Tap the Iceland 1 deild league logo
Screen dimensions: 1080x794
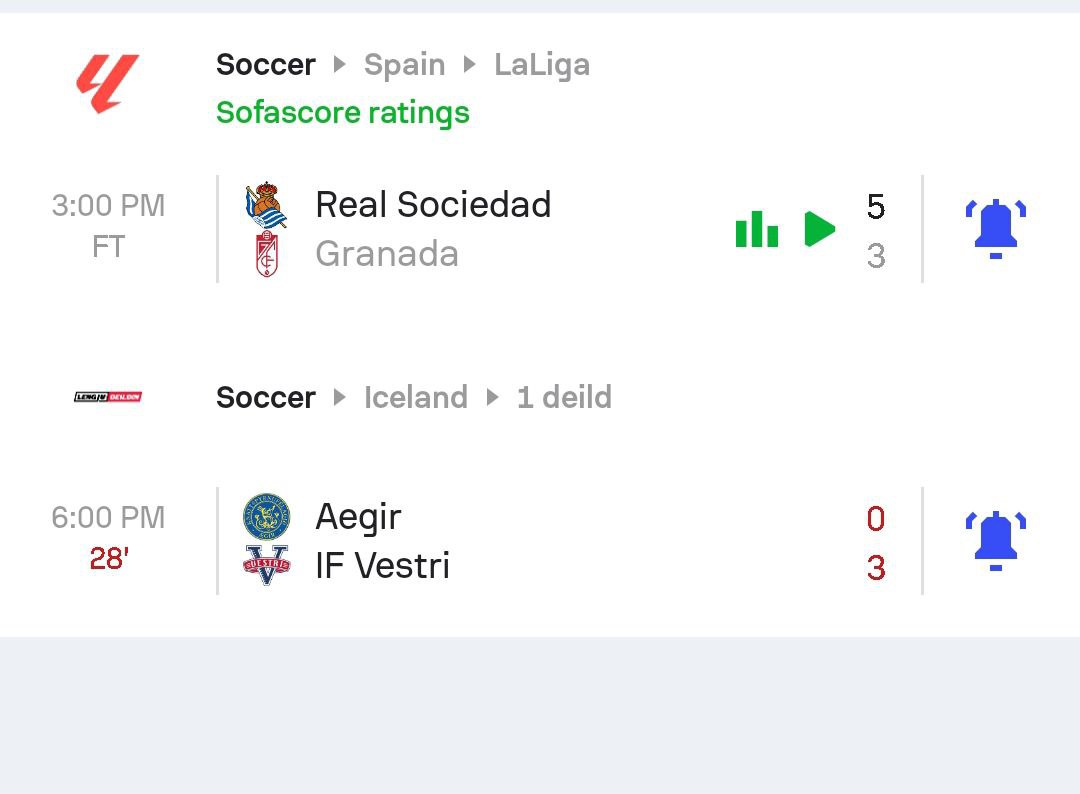point(108,397)
